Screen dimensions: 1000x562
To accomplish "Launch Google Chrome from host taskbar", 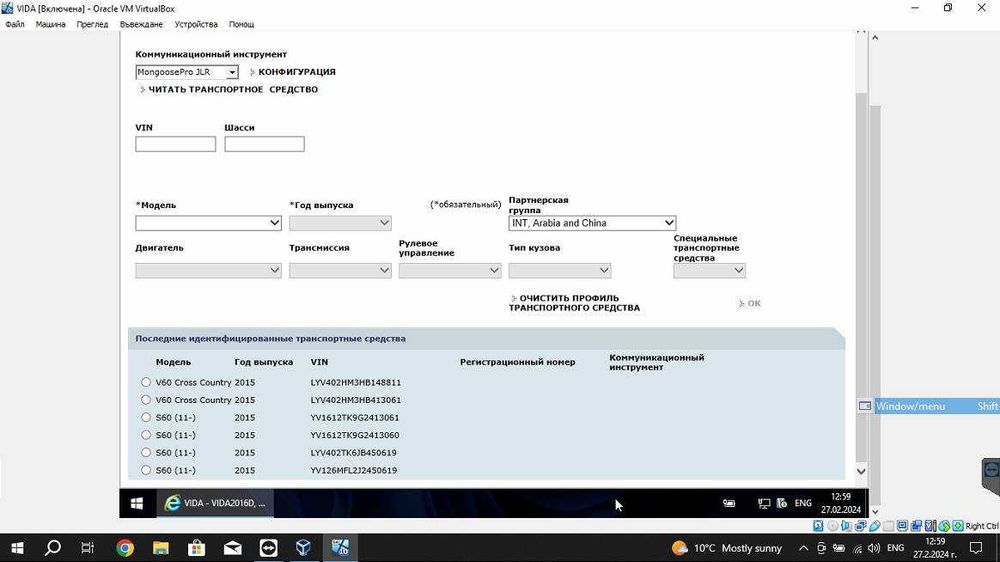I will pyautogui.click(x=125, y=548).
